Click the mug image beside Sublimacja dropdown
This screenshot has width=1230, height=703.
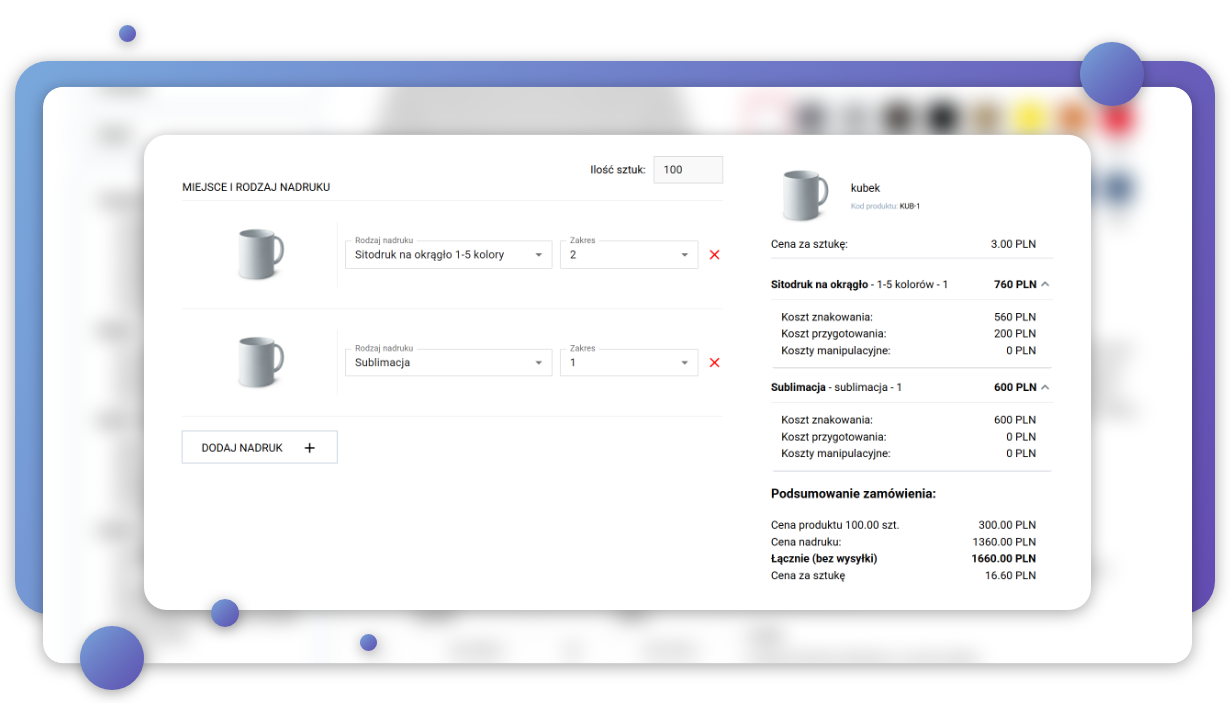[260, 362]
